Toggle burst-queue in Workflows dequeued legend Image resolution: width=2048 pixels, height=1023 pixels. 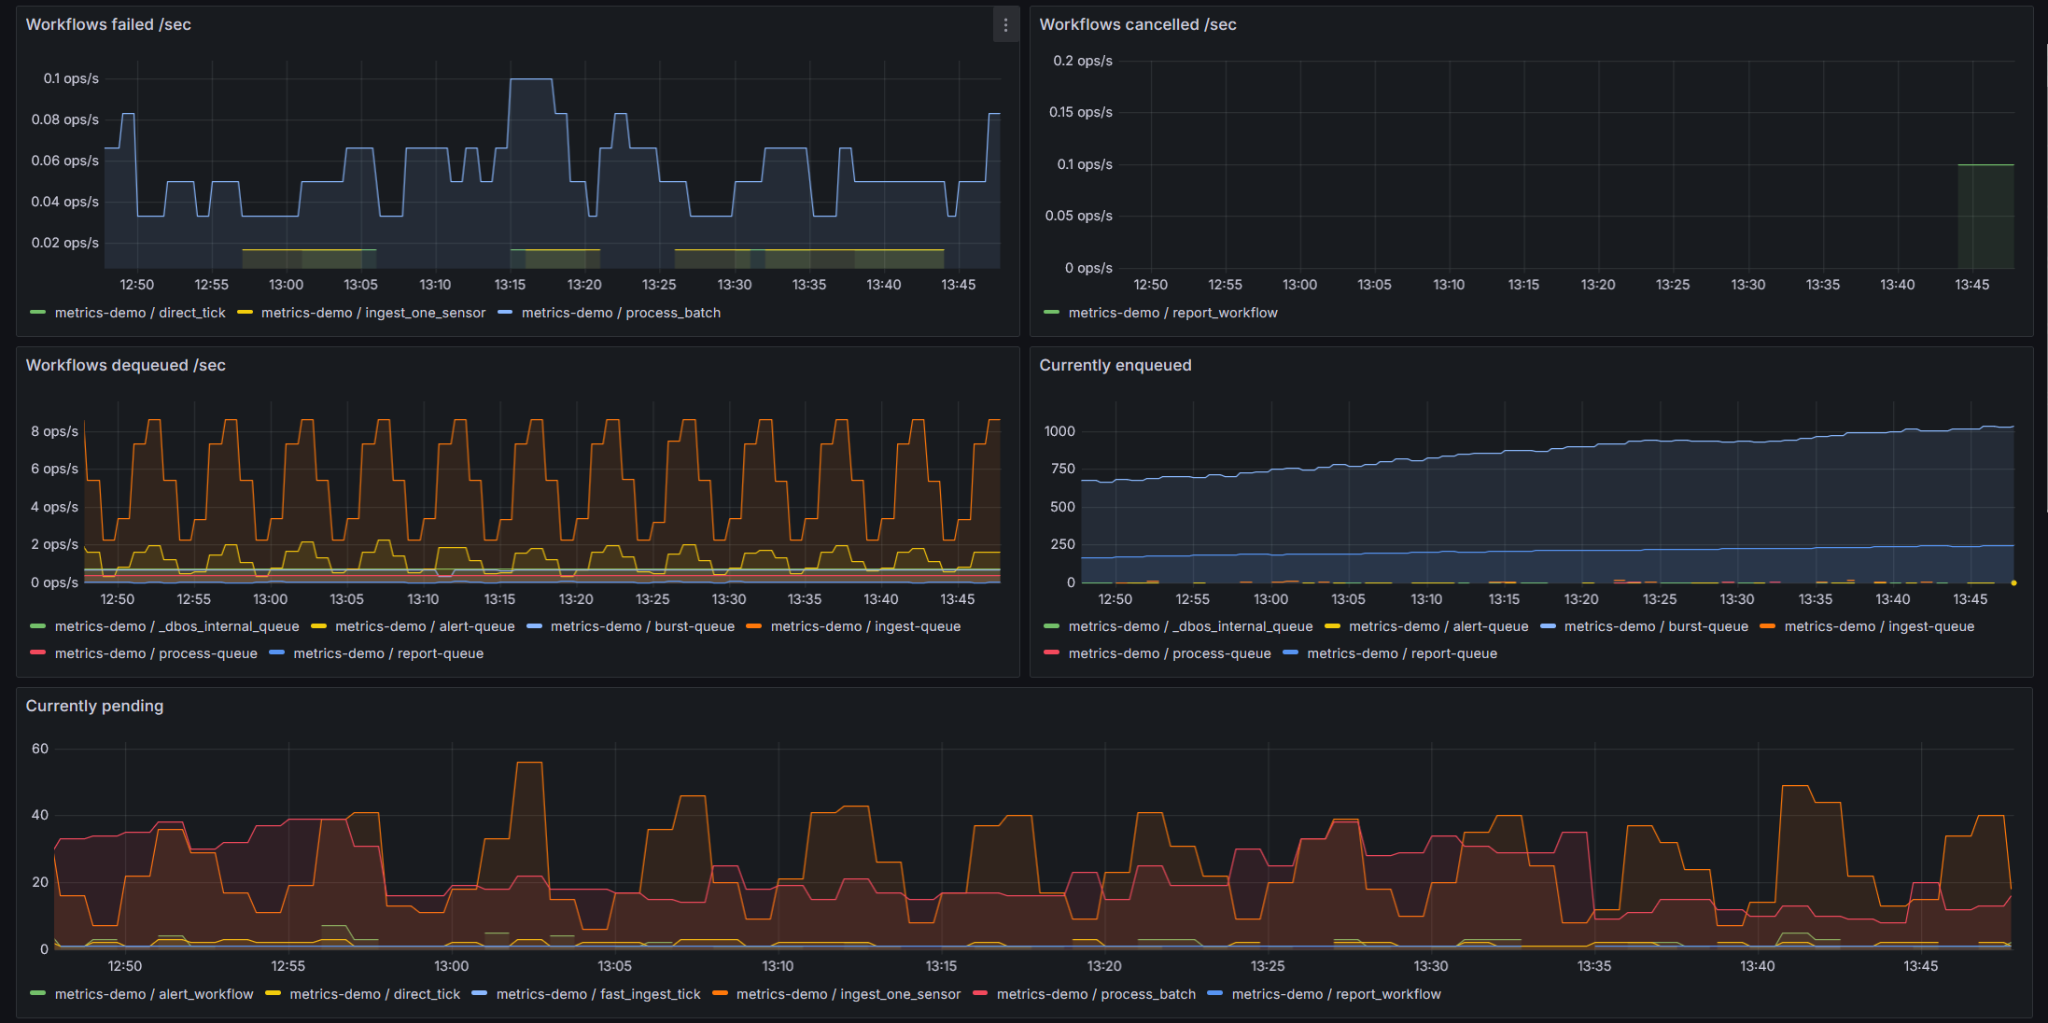click(x=642, y=627)
